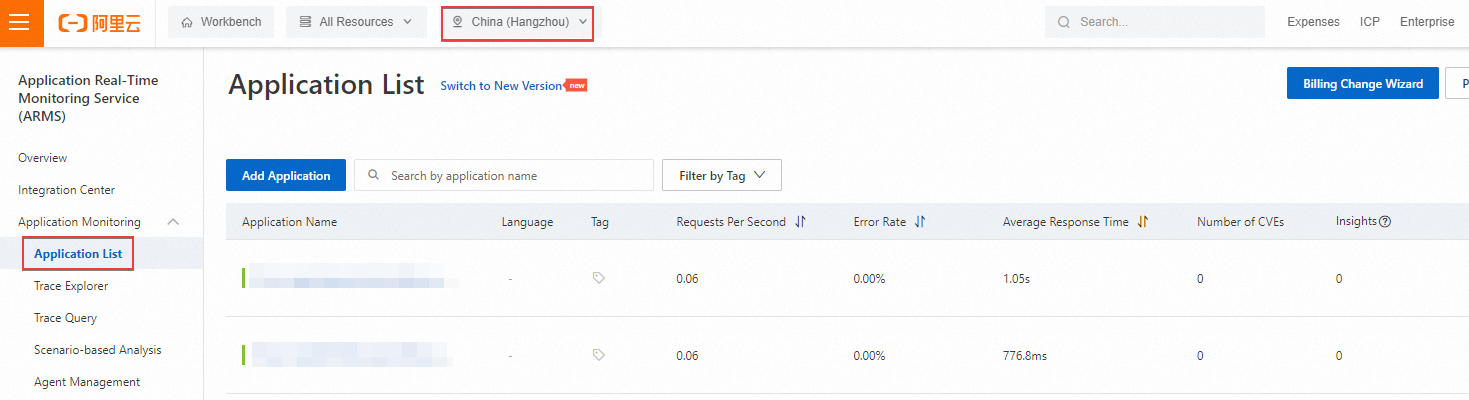The image size is (1469, 400).
Task: Expand the All Resources dropdown
Action: tap(356, 22)
